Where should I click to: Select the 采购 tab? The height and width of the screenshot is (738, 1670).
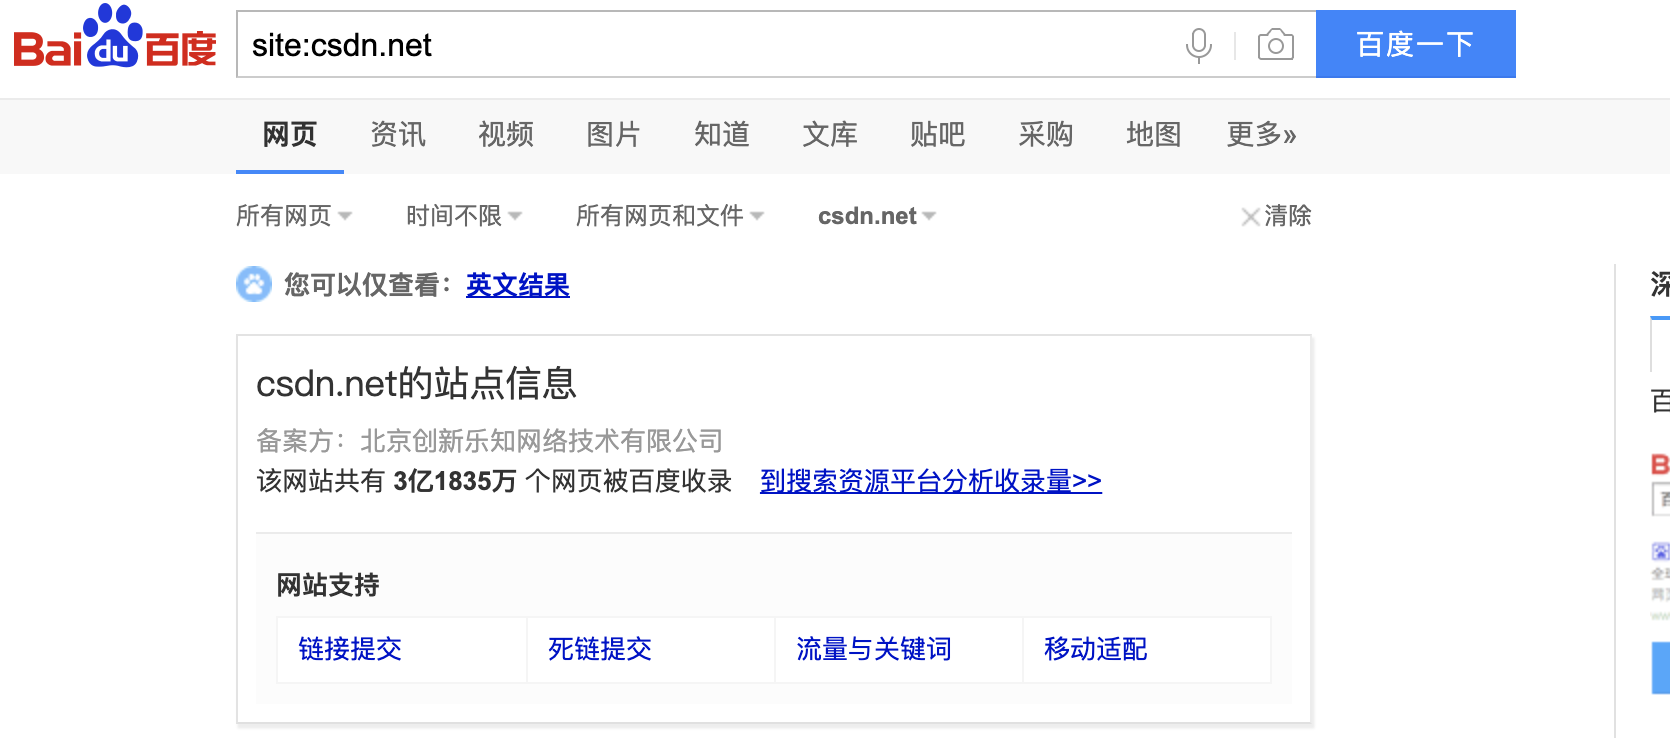(x=1046, y=134)
